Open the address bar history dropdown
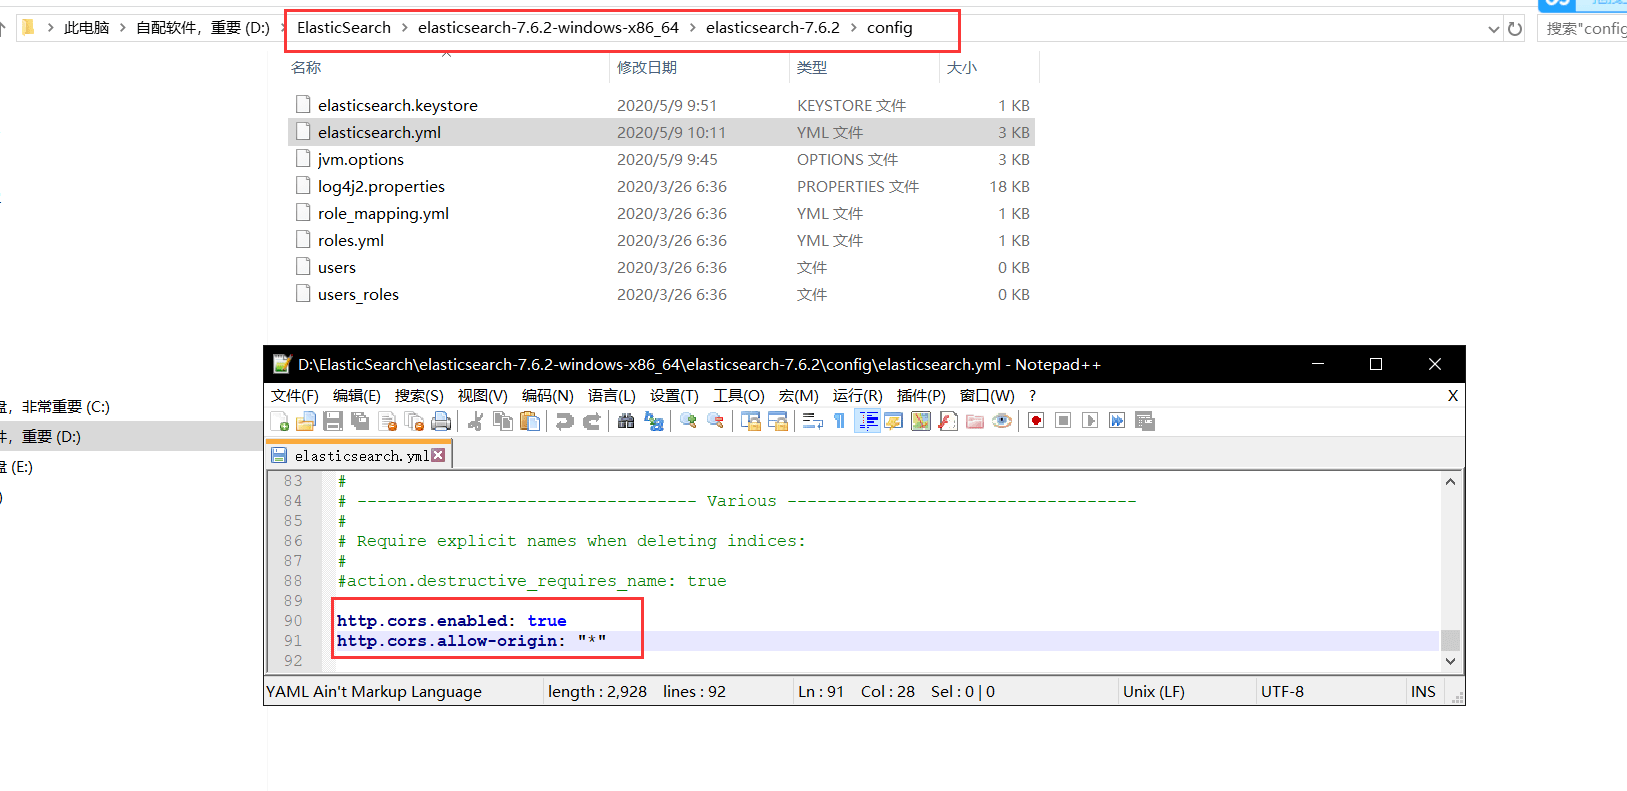This screenshot has width=1627, height=791. point(1493,29)
